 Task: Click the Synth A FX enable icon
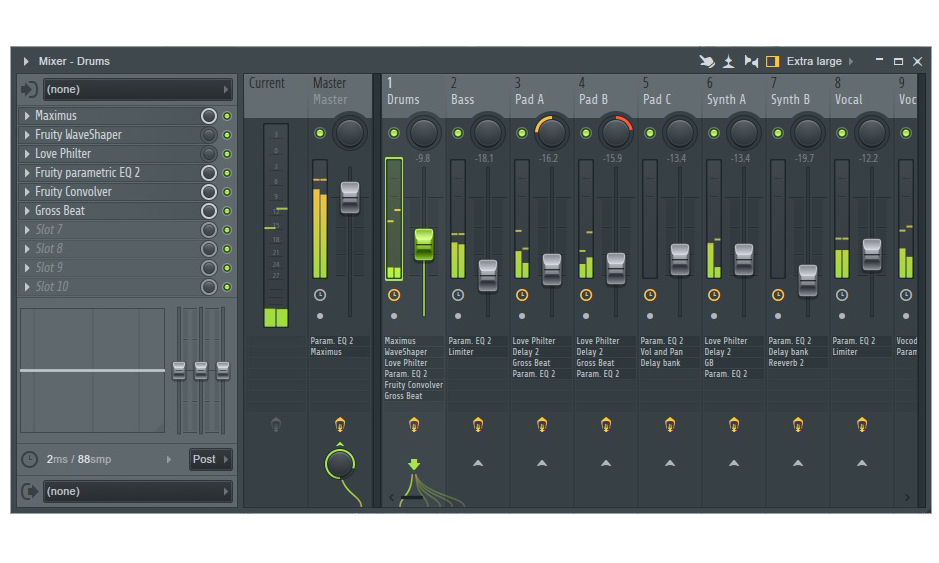pyautogui.click(x=734, y=425)
